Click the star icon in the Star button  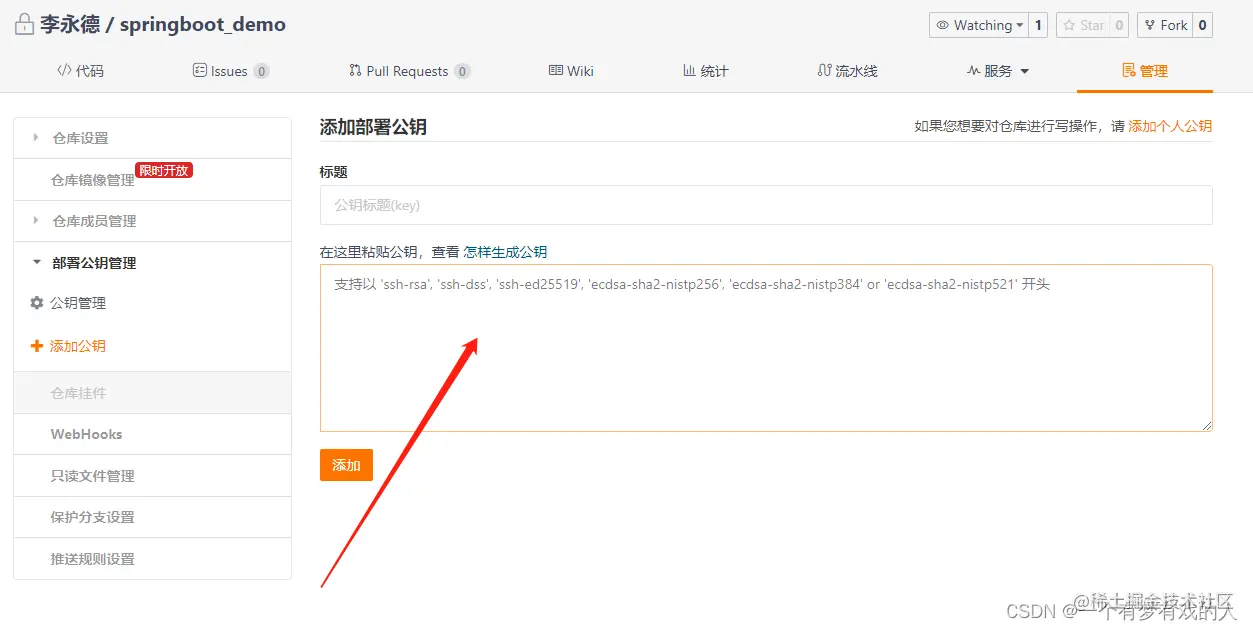(x=1069, y=25)
